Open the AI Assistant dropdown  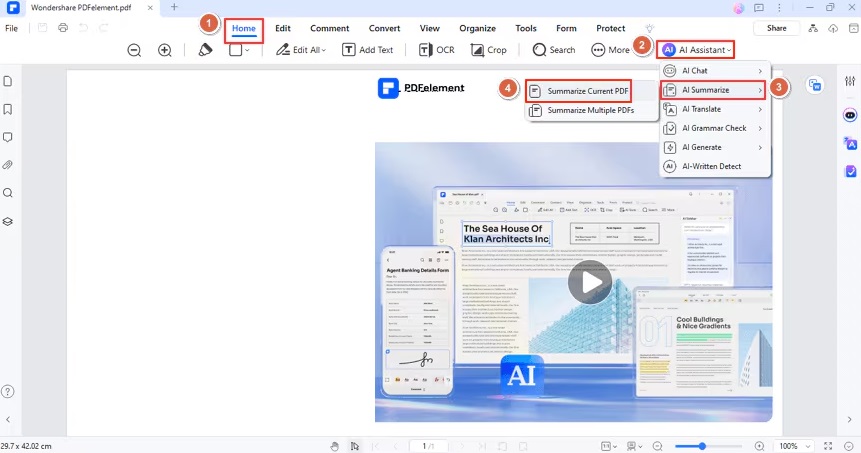(696, 50)
